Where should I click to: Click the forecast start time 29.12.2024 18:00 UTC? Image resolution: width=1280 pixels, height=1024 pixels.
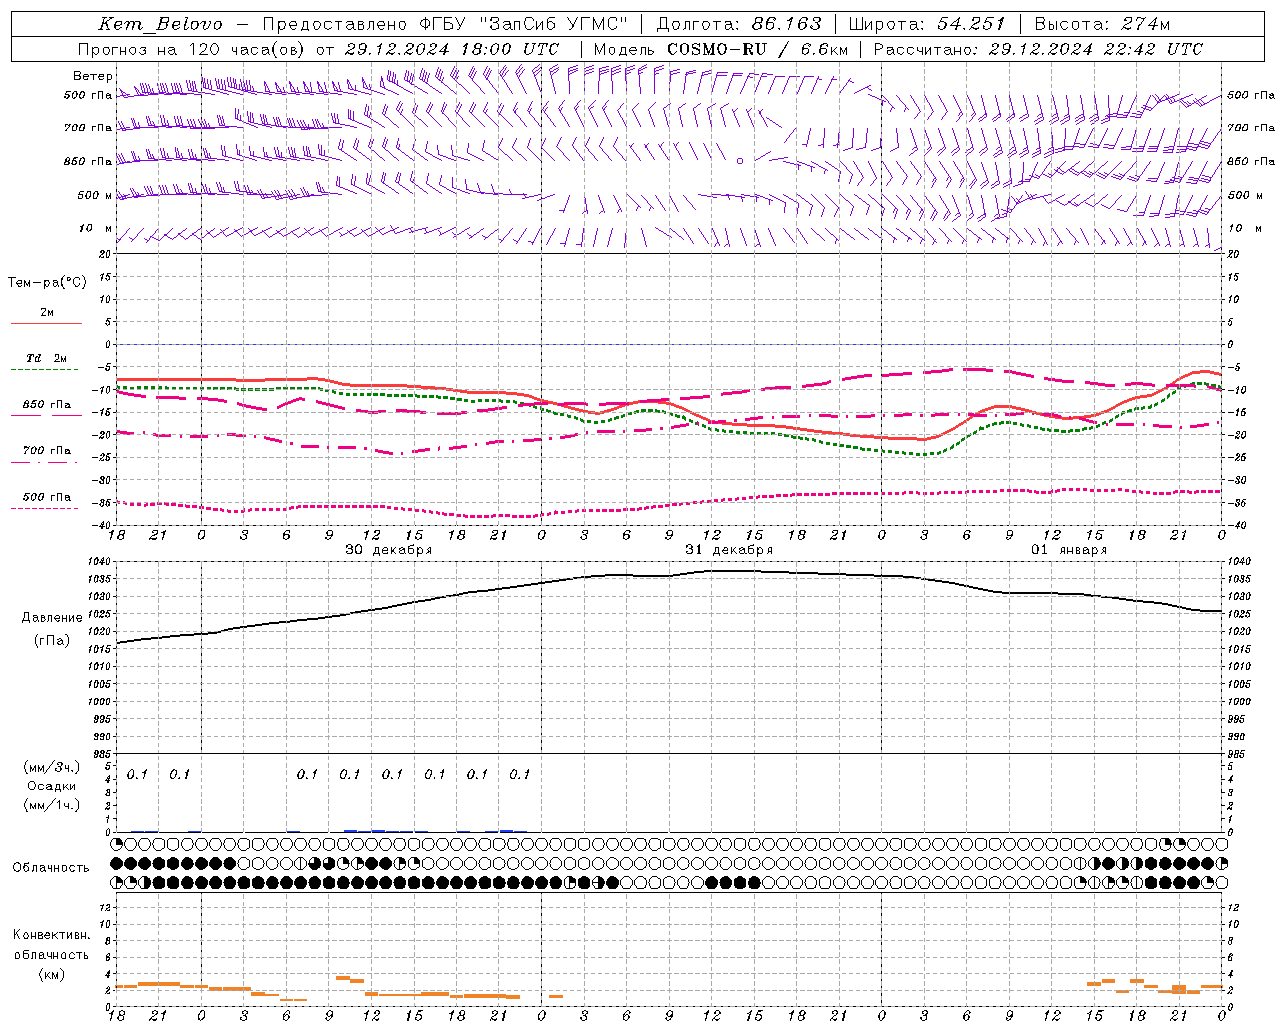tap(452, 49)
